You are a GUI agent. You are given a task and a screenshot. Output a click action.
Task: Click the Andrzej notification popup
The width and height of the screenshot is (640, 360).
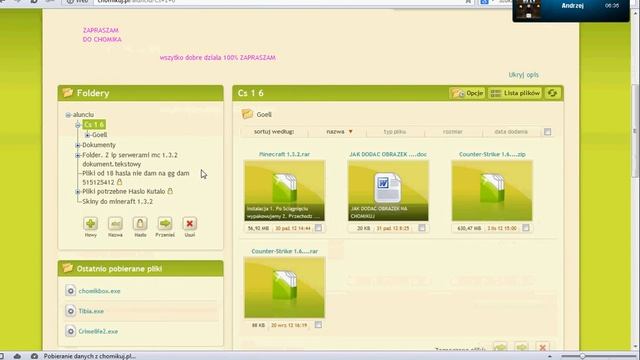pyautogui.click(x=571, y=10)
